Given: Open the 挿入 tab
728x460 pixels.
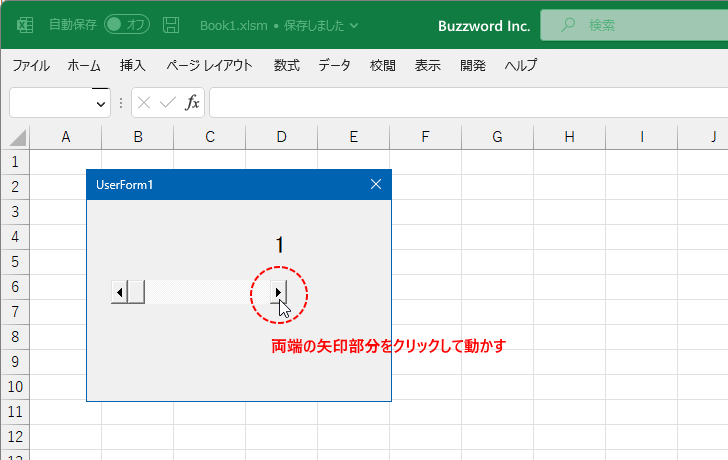Looking at the screenshot, I should (133, 65).
